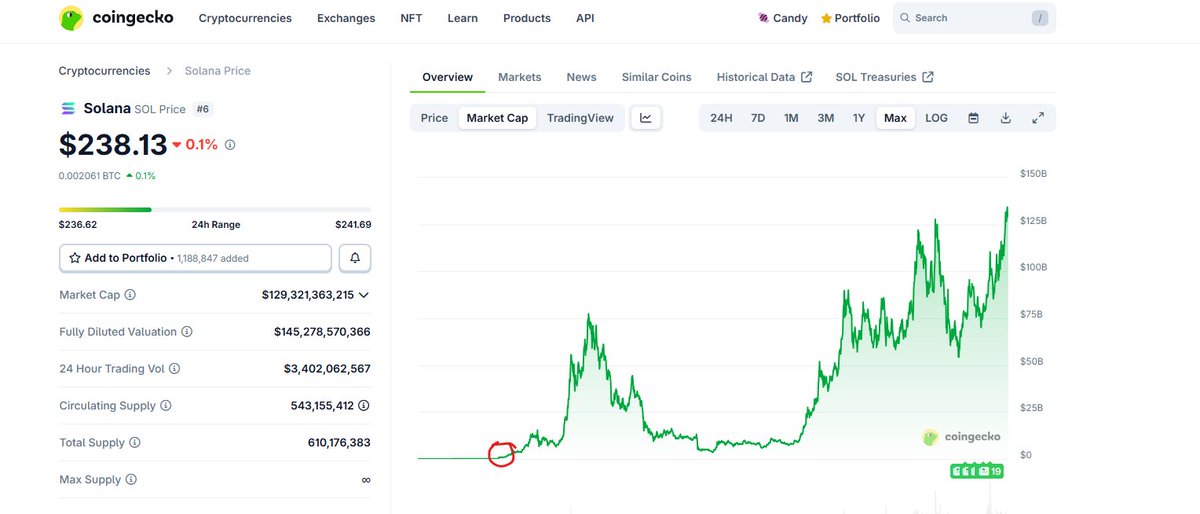Select Market Cap chart view

coord(497,118)
